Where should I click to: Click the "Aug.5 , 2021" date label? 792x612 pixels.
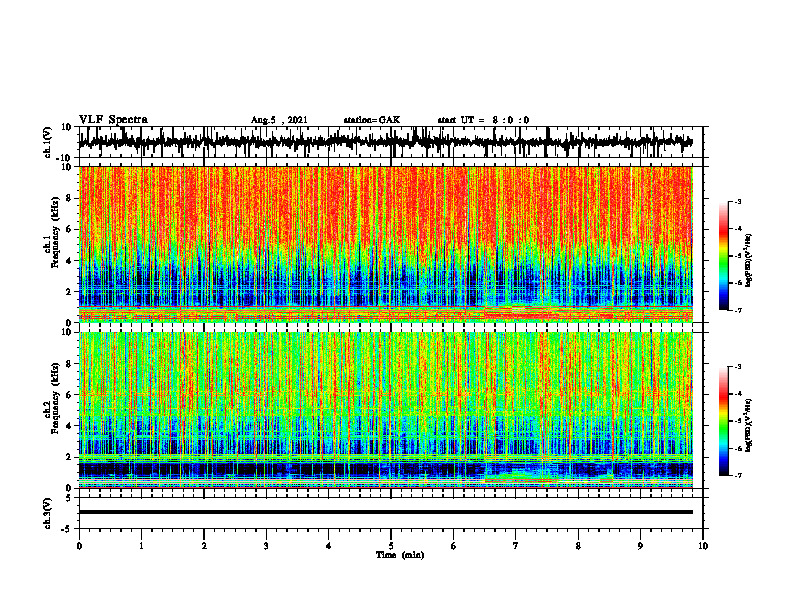279,120
